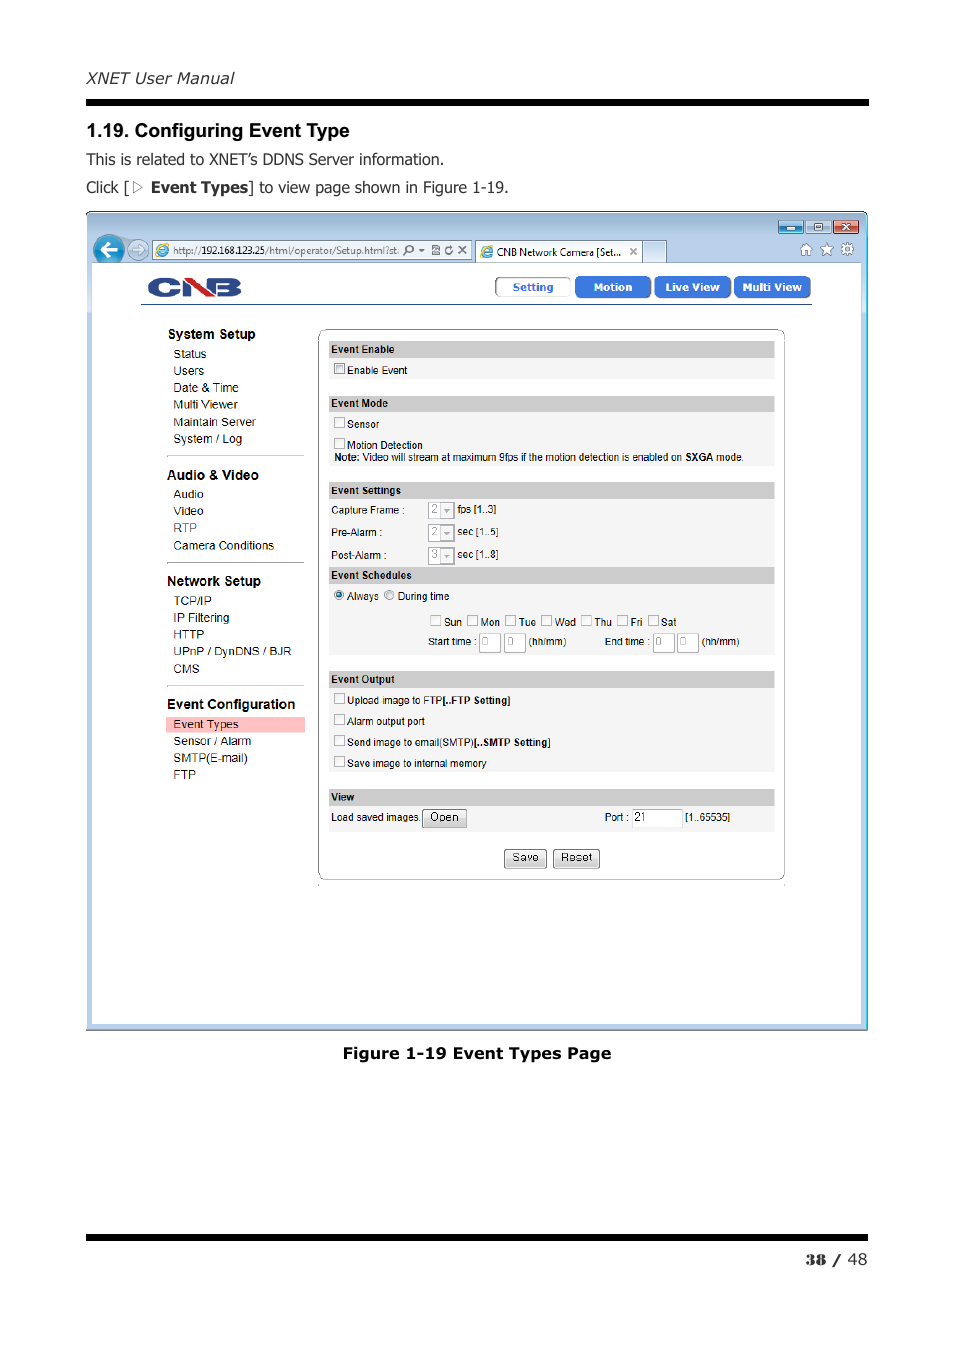Screen dimensions: 954x1350
Task: Select the During time radio button
Action: click(x=389, y=595)
